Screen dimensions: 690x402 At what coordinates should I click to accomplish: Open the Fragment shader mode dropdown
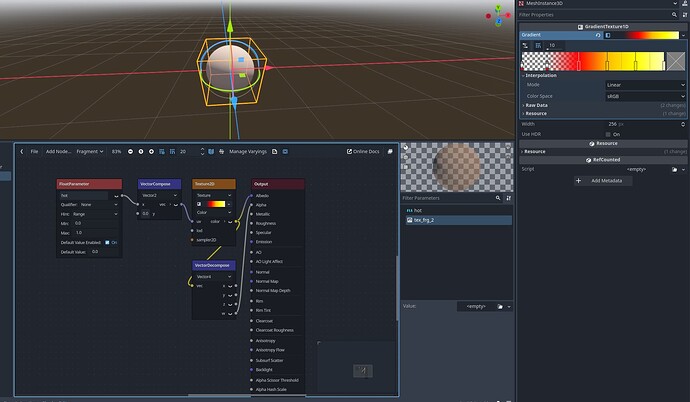(92, 151)
